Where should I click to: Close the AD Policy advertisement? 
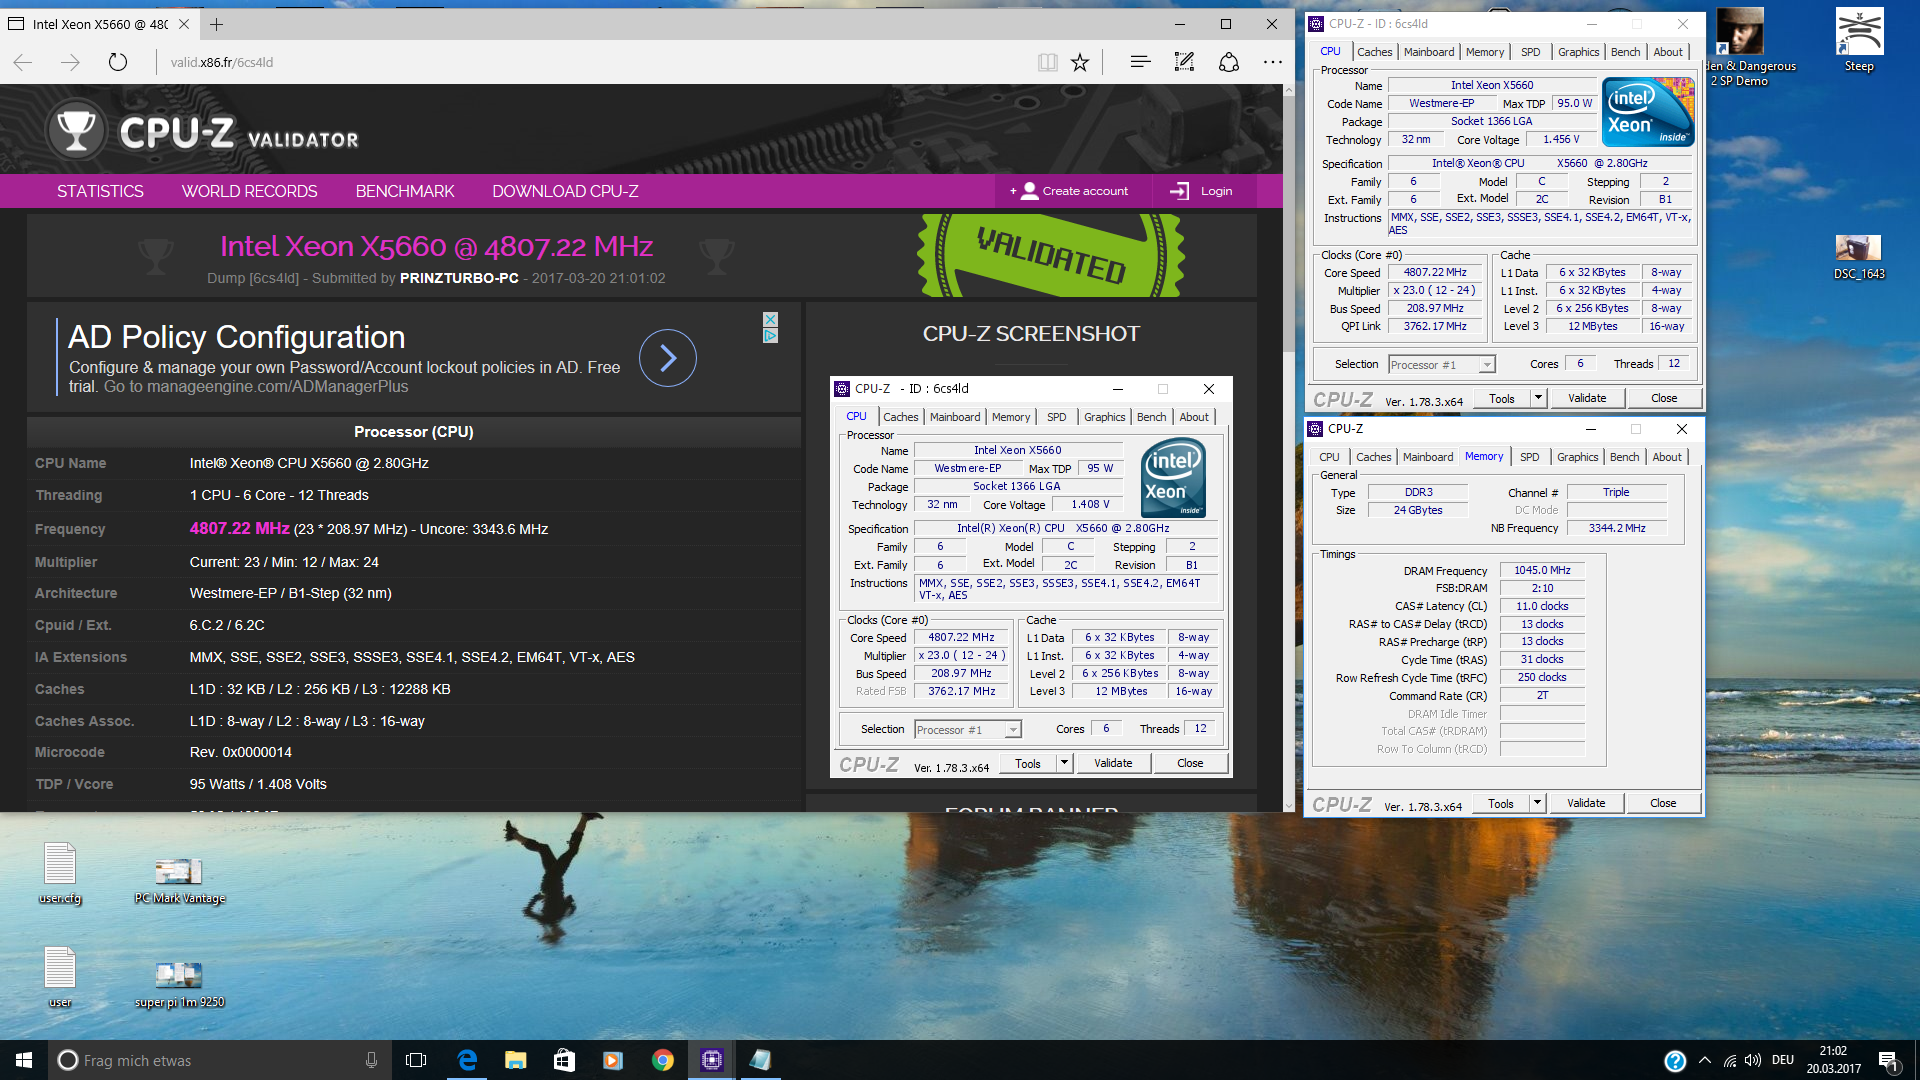770,319
